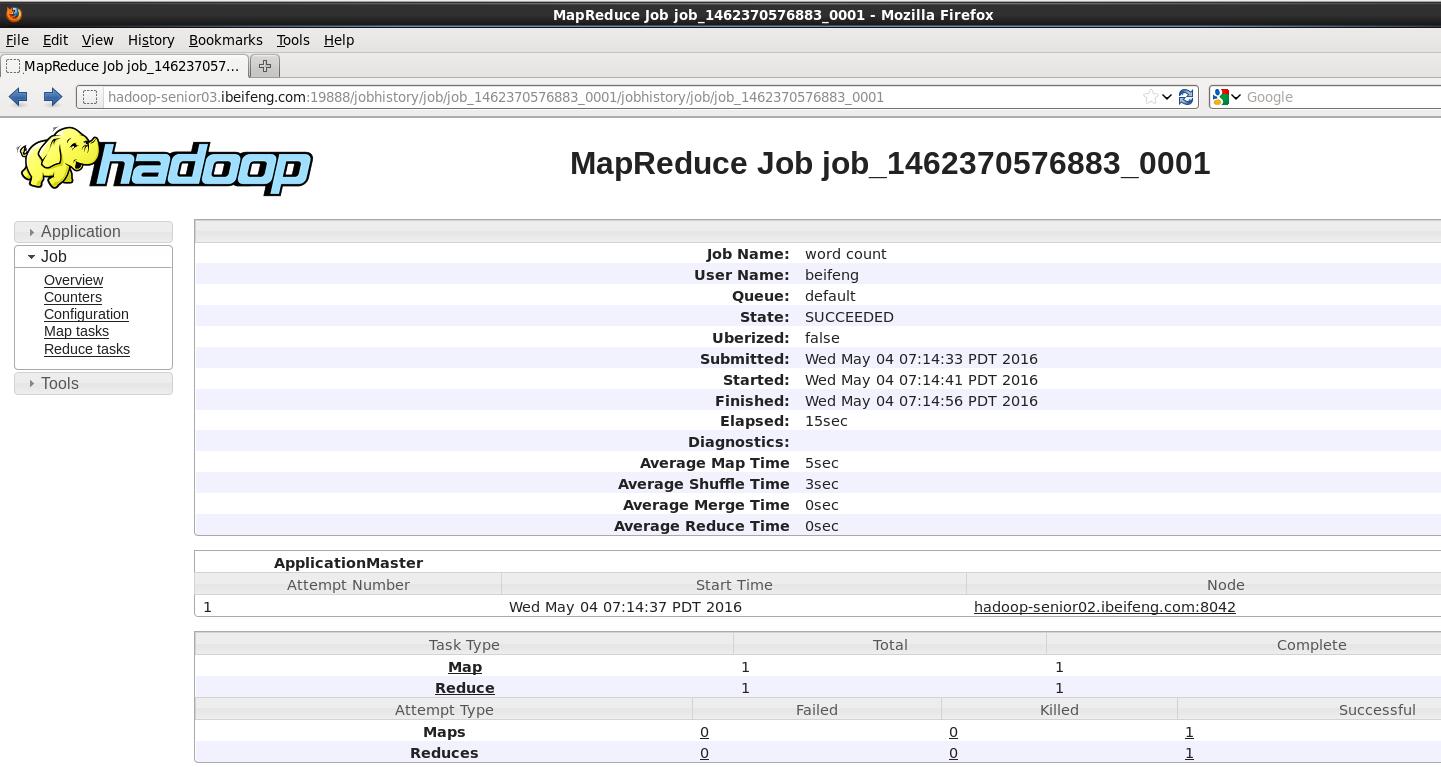Viewport: 1441px width, 767px height.
Task: Click the ApplicationMaster table title
Action: [x=348, y=563]
